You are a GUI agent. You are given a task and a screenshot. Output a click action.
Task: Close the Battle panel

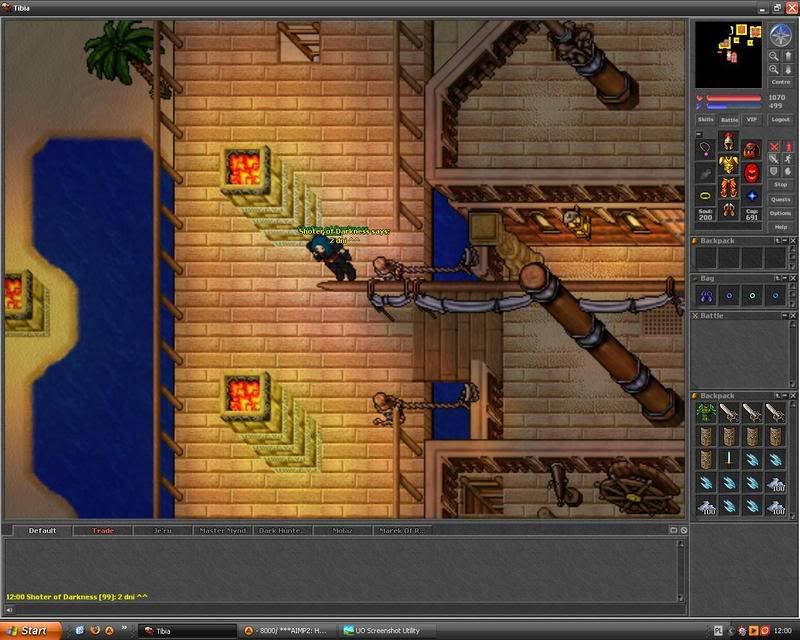click(x=793, y=316)
